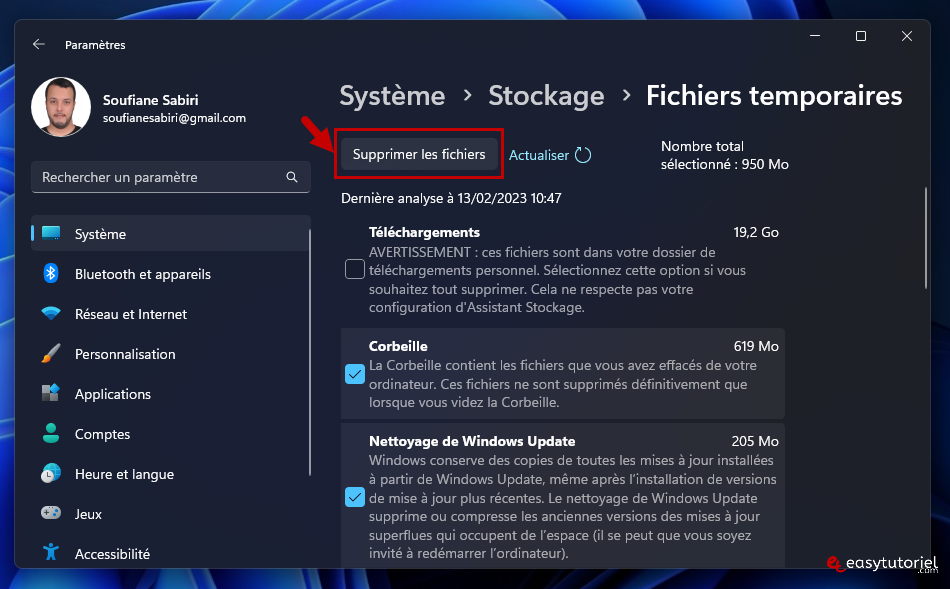This screenshot has width=950, height=589.
Task: Click the sidebar vertical scrollbar
Action: pyautogui.click(x=310, y=351)
